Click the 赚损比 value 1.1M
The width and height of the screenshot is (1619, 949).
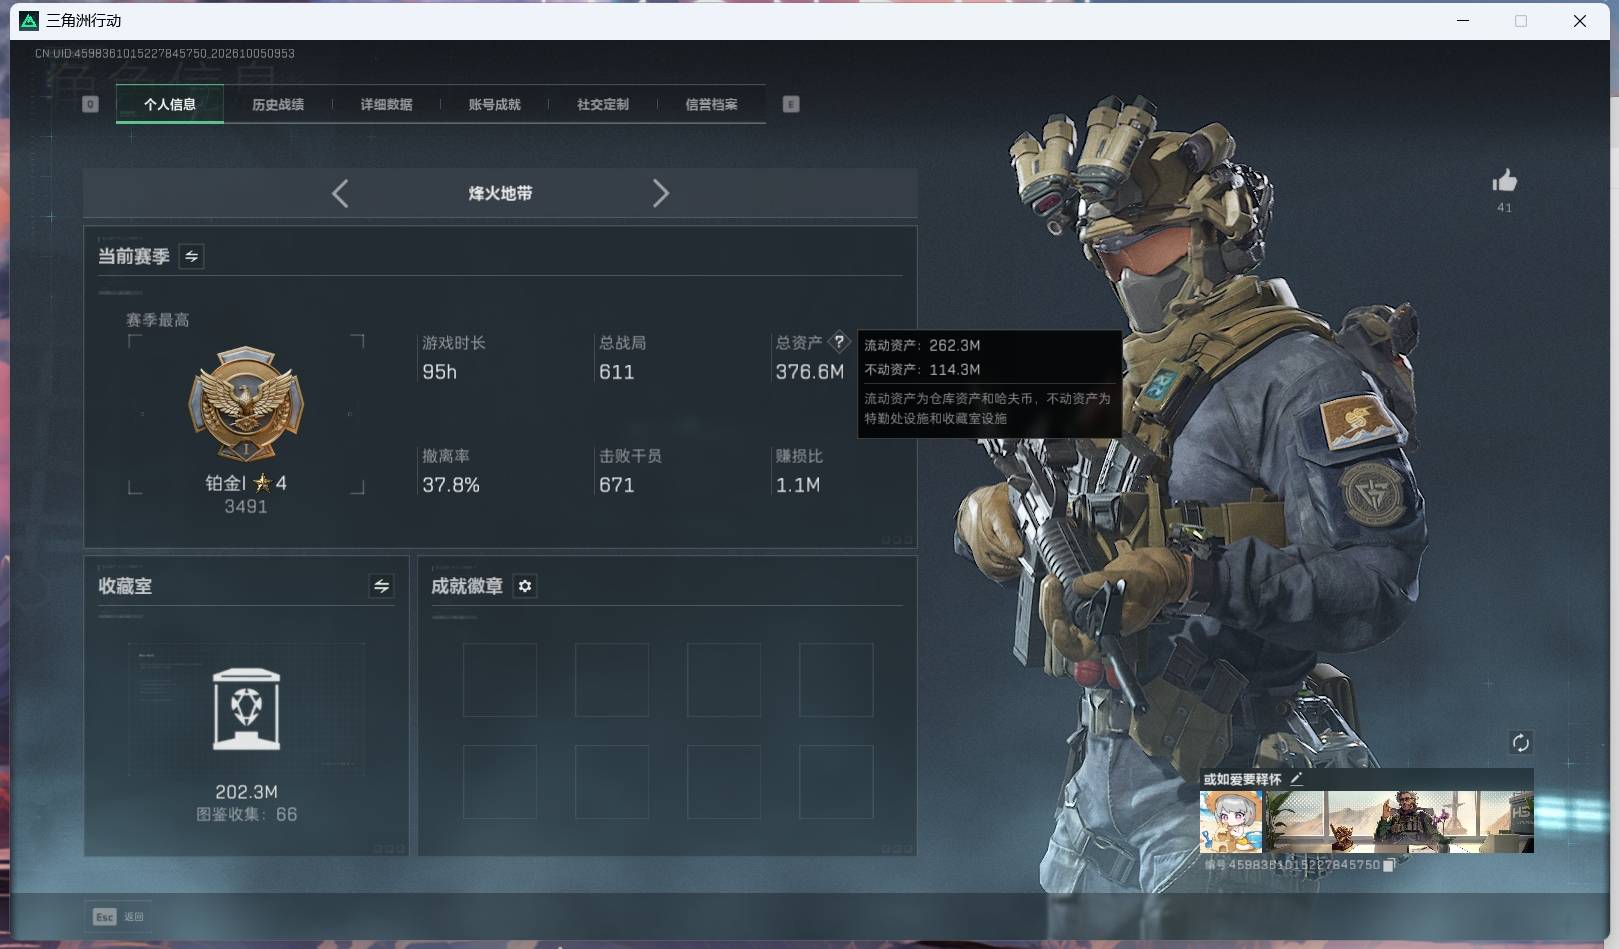[x=797, y=485]
